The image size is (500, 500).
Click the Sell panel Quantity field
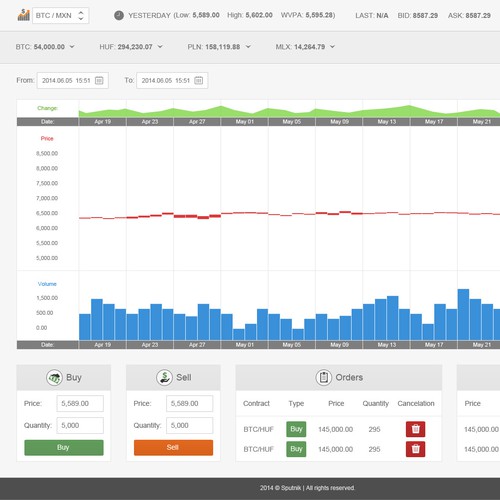190,425
